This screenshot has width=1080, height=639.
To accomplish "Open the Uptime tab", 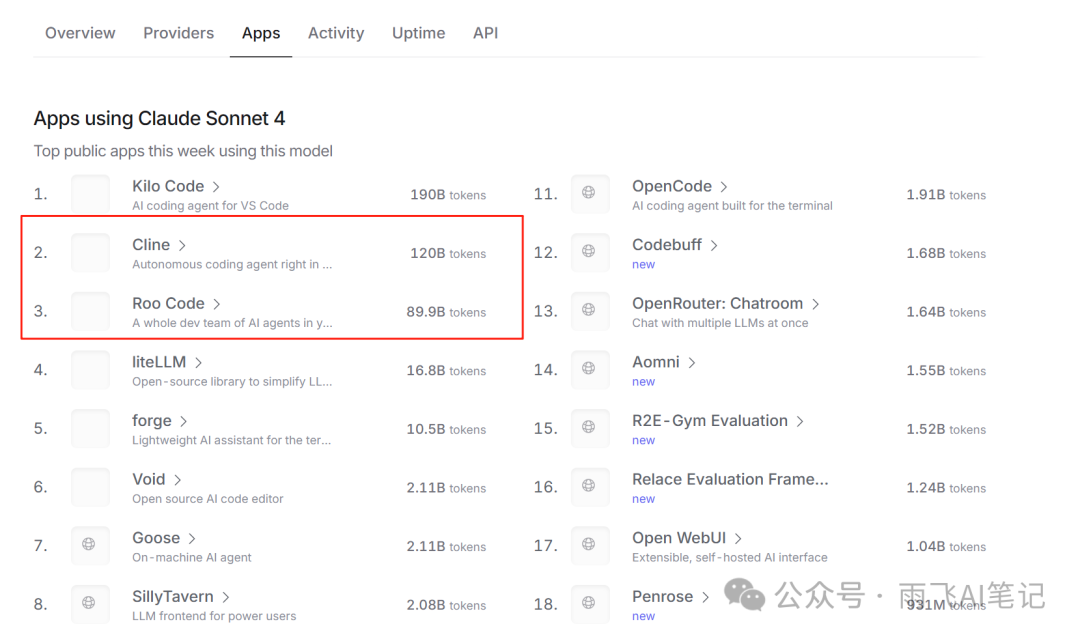I will coord(418,33).
